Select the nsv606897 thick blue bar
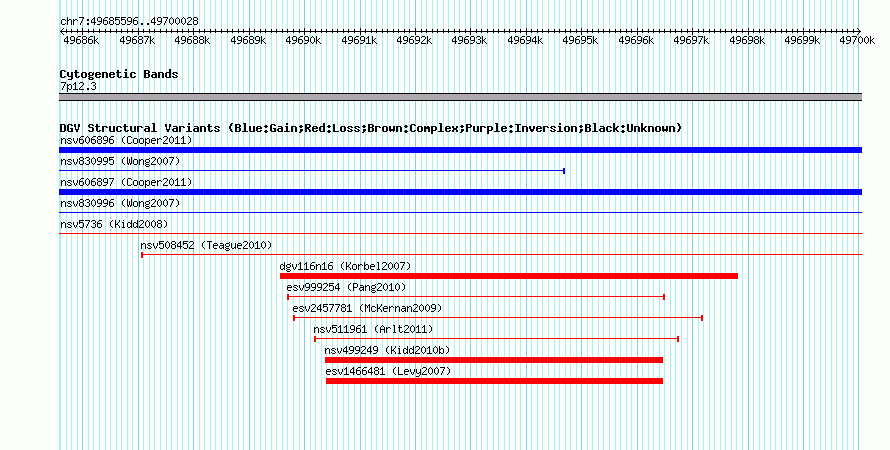This screenshot has height=450, width=890. (x=460, y=192)
